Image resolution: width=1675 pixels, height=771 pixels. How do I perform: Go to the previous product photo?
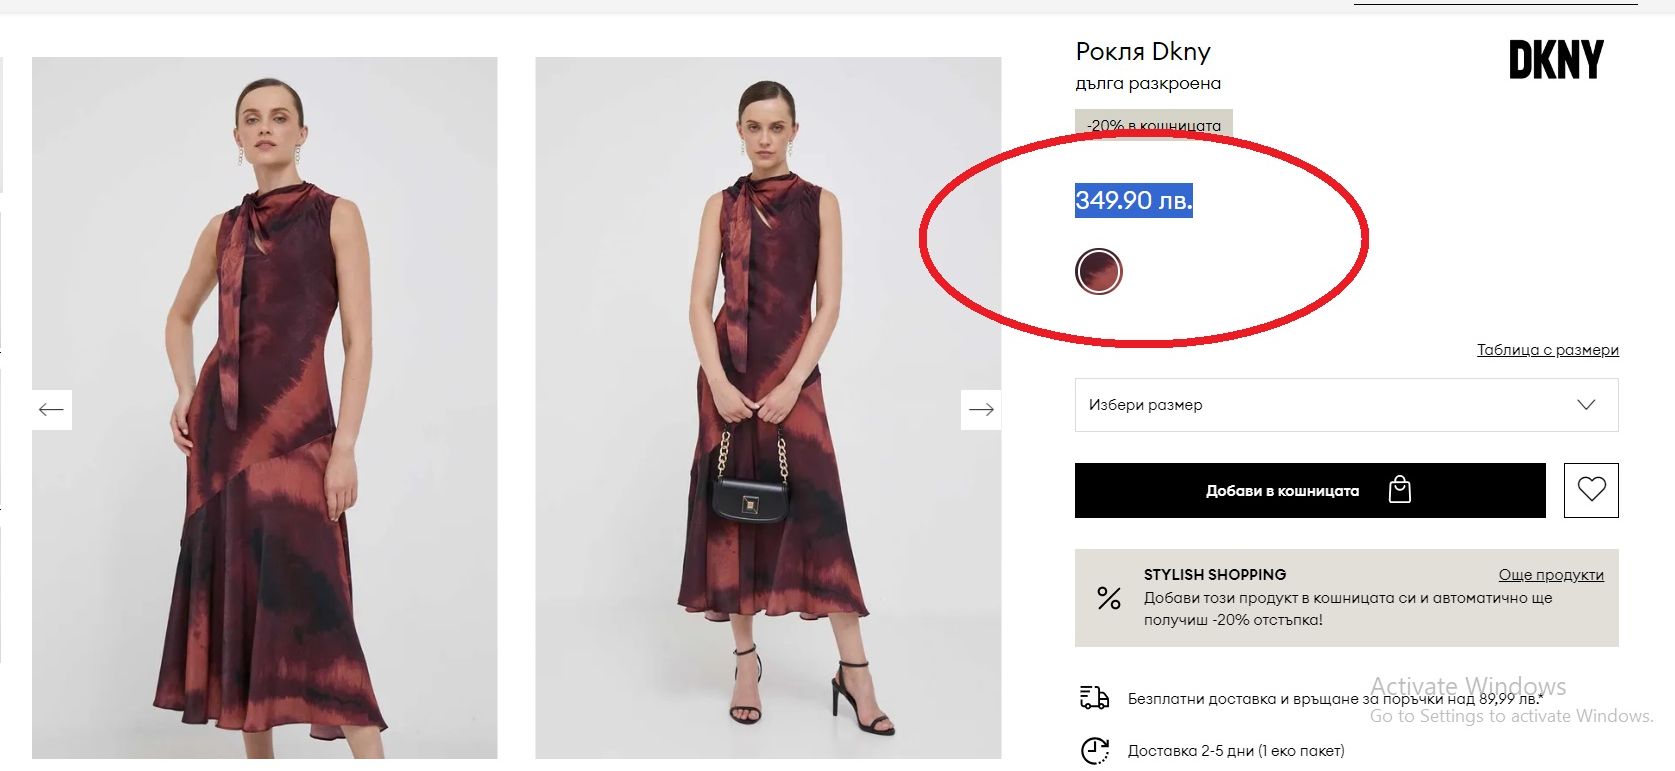point(51,409)
